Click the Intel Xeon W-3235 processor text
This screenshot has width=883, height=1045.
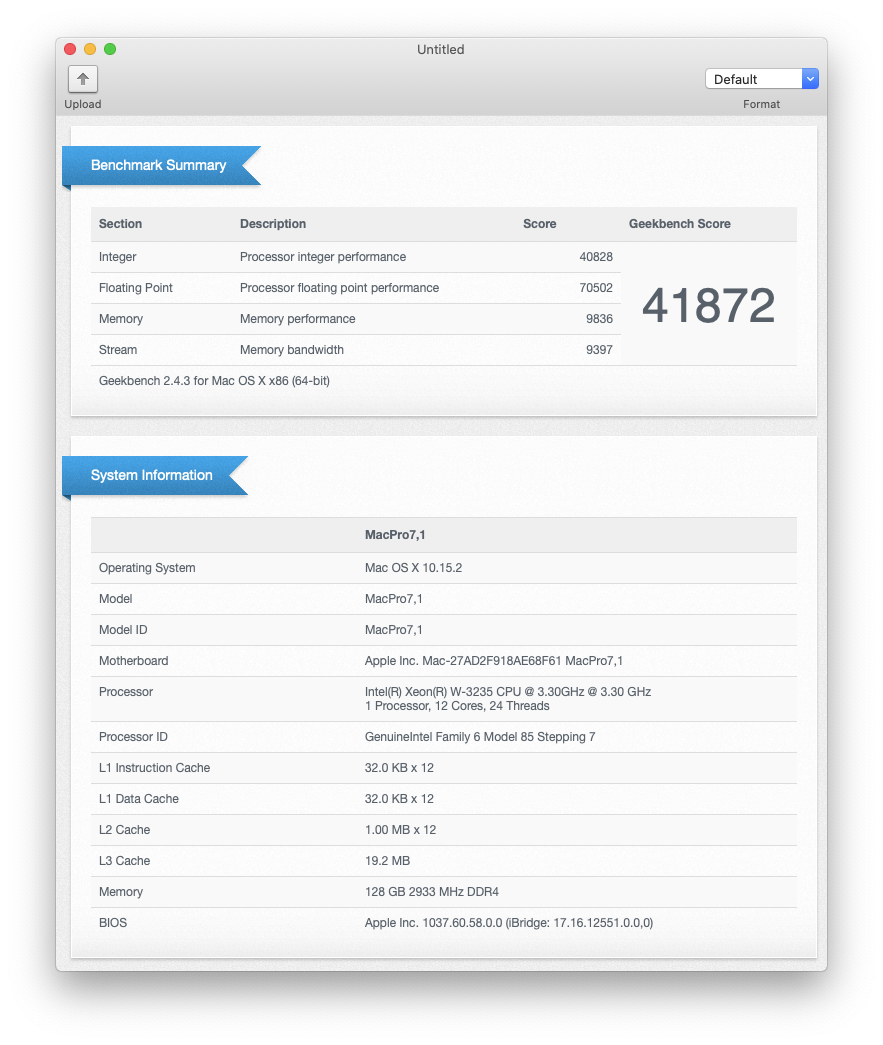508,692
